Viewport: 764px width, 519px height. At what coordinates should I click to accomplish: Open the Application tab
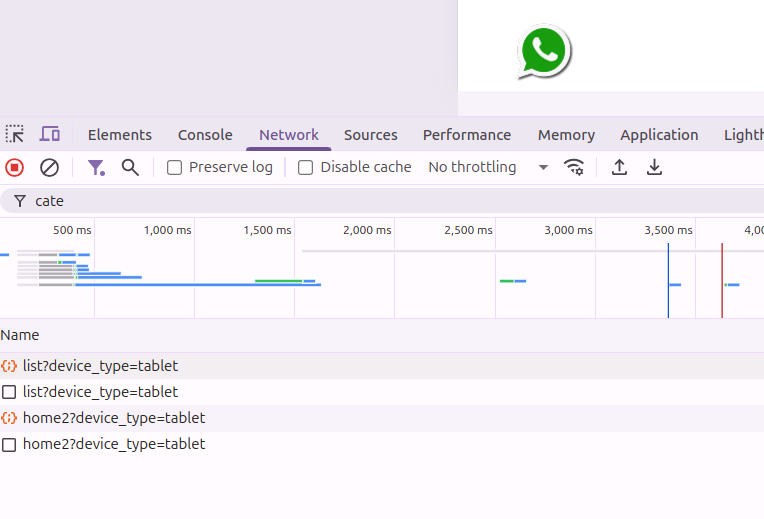pos(659,135)
